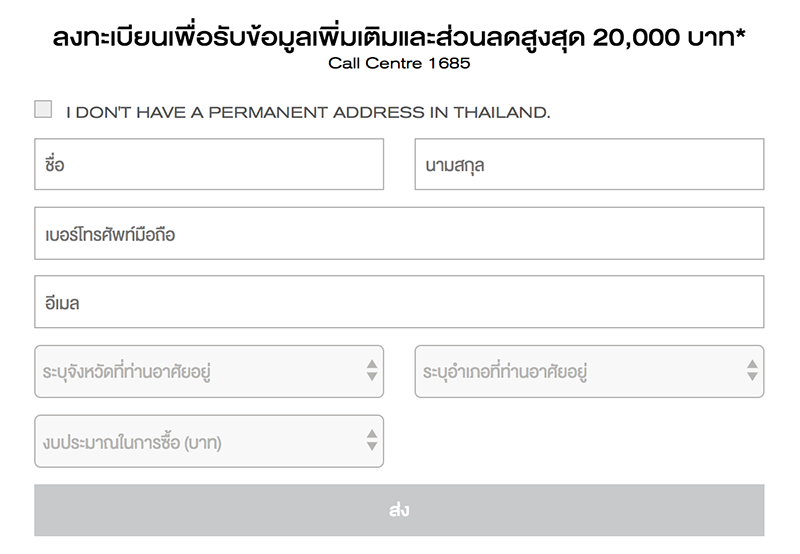Click into the นามสกุล (surname) field

coord(589,164)
